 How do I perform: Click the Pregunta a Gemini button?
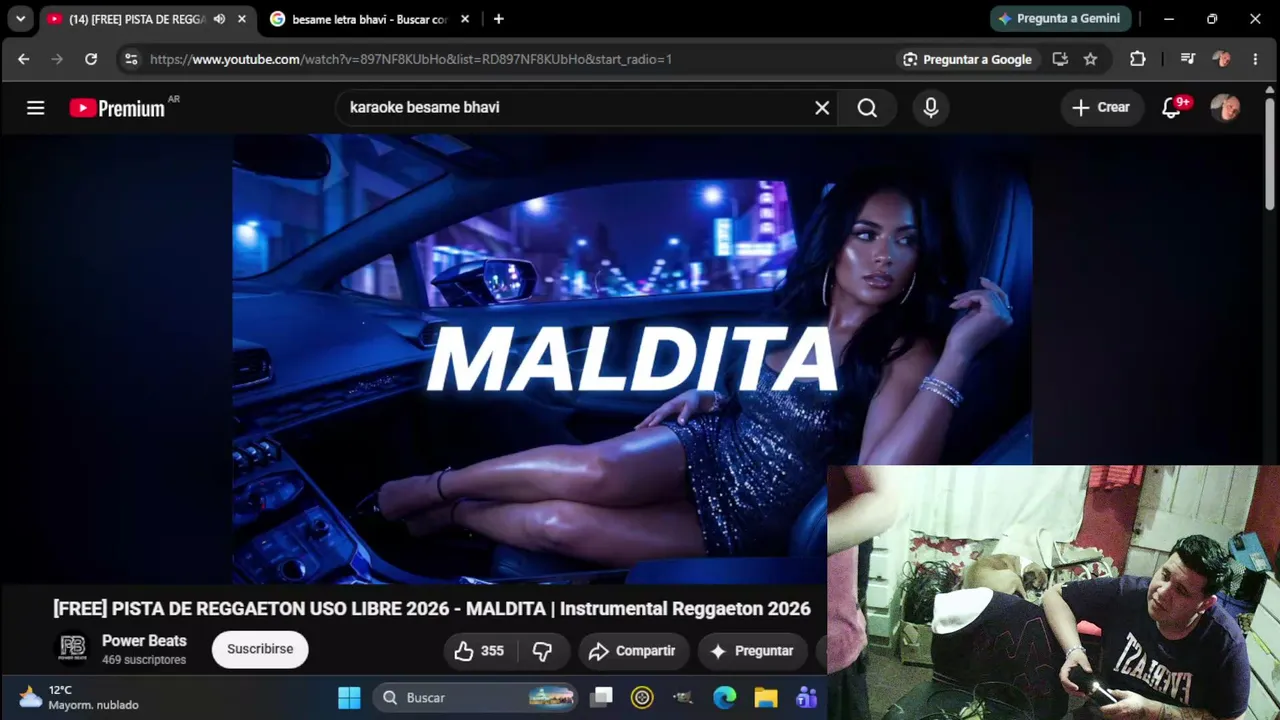pyautogui.click(x=1061, y=19)
